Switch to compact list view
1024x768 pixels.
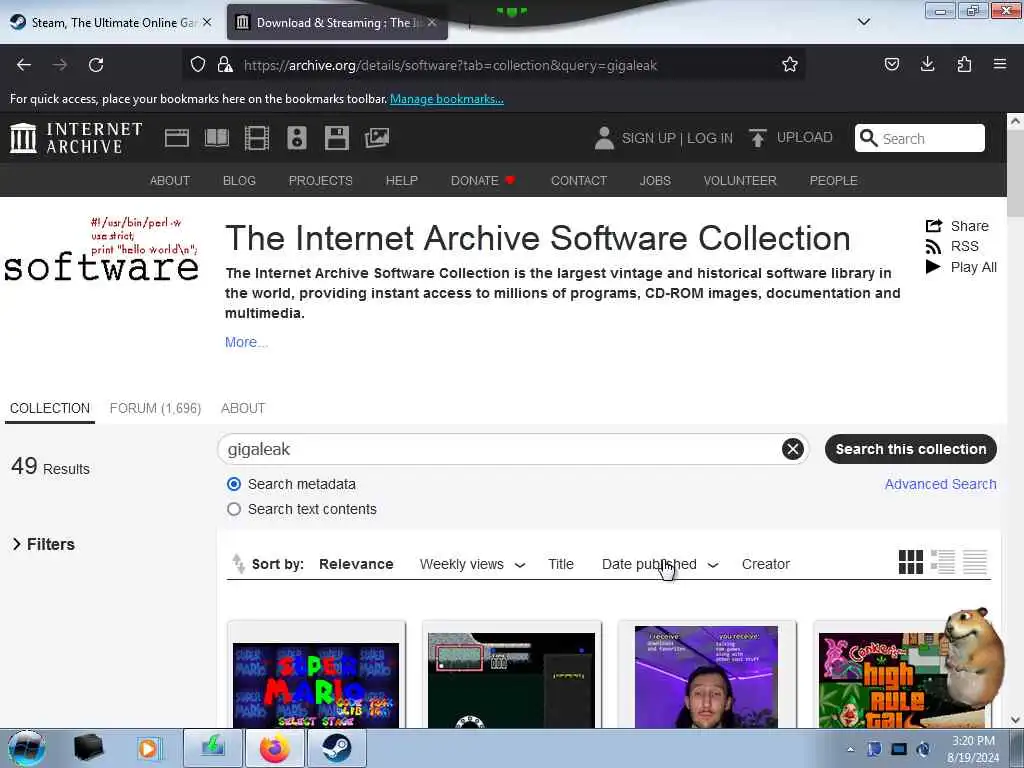click(x=975, y=562)
